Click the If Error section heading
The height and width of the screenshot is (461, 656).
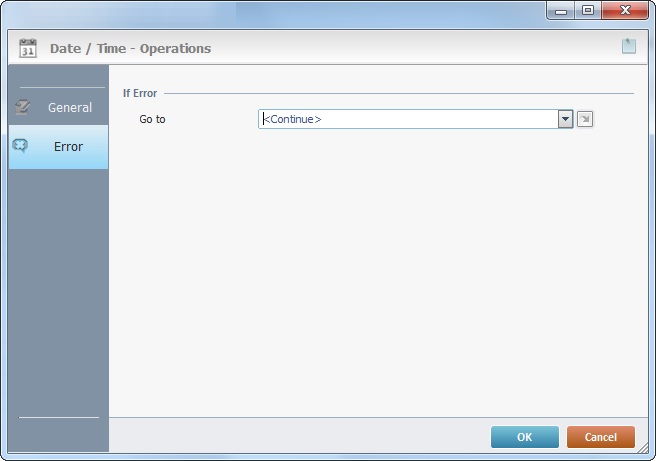pyautogui.click(x=140, y=93)
